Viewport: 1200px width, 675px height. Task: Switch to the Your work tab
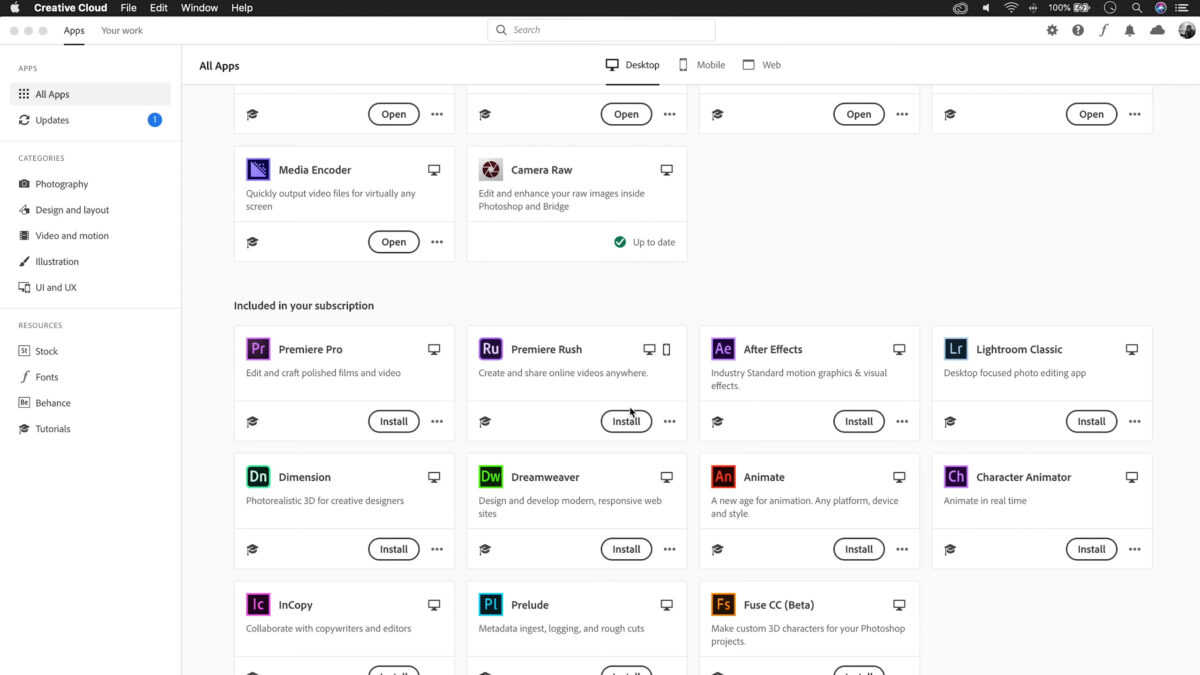(122, 31)
